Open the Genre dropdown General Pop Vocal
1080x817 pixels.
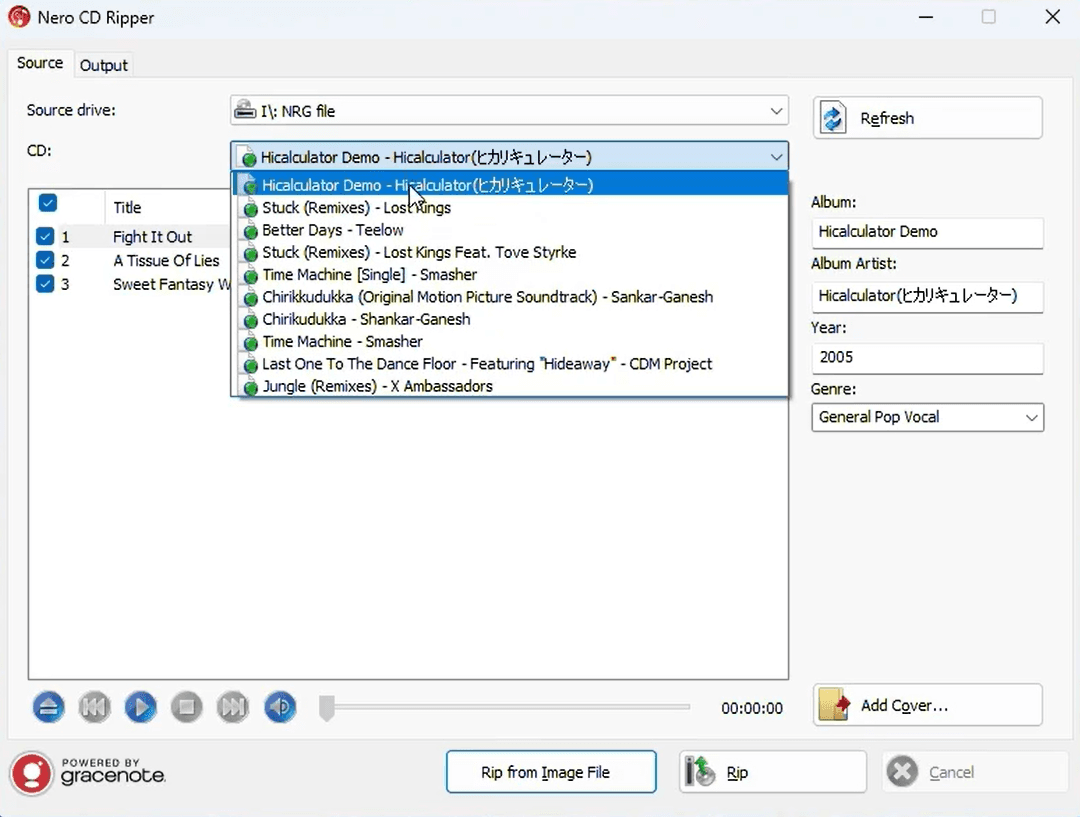click(x=927, y=417)
